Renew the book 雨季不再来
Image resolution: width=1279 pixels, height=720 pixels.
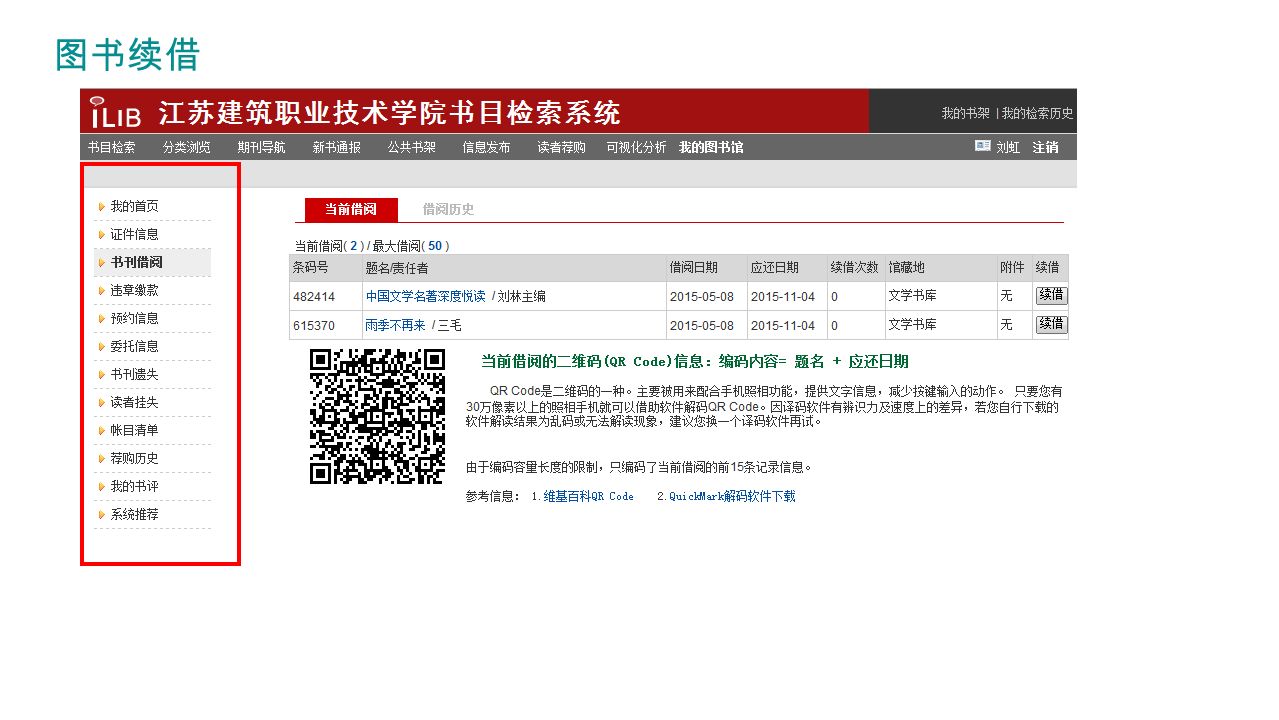click(1051, 324)
